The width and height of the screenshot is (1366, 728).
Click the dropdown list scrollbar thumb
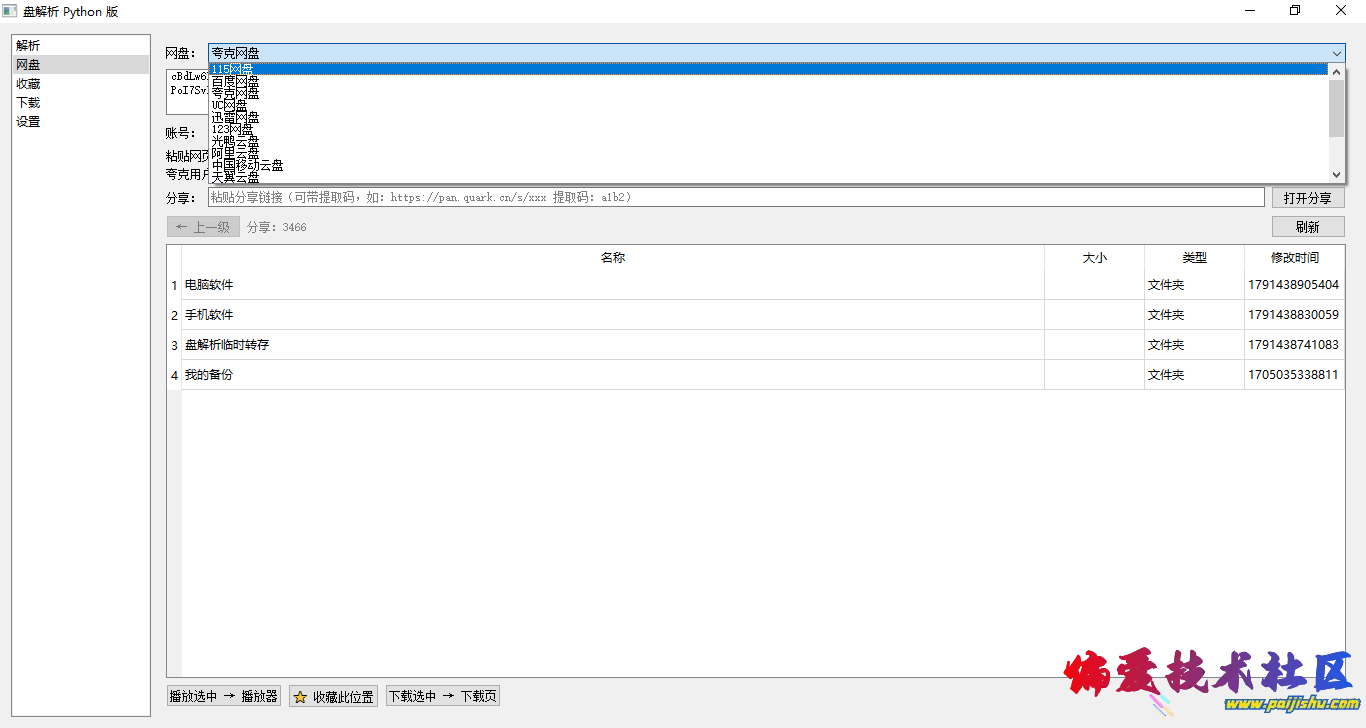click(x=1337, y=108)
